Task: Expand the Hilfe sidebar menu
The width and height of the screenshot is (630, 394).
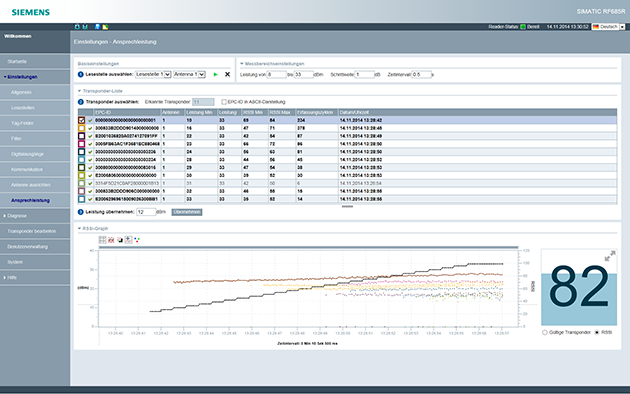Action: pyautogui.click(x=4, y=278)
